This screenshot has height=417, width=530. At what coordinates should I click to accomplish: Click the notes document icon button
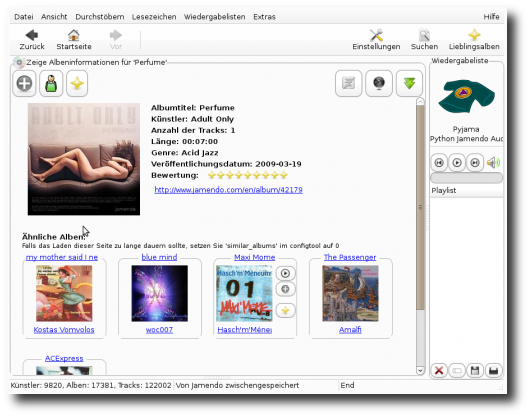point(348,83)
